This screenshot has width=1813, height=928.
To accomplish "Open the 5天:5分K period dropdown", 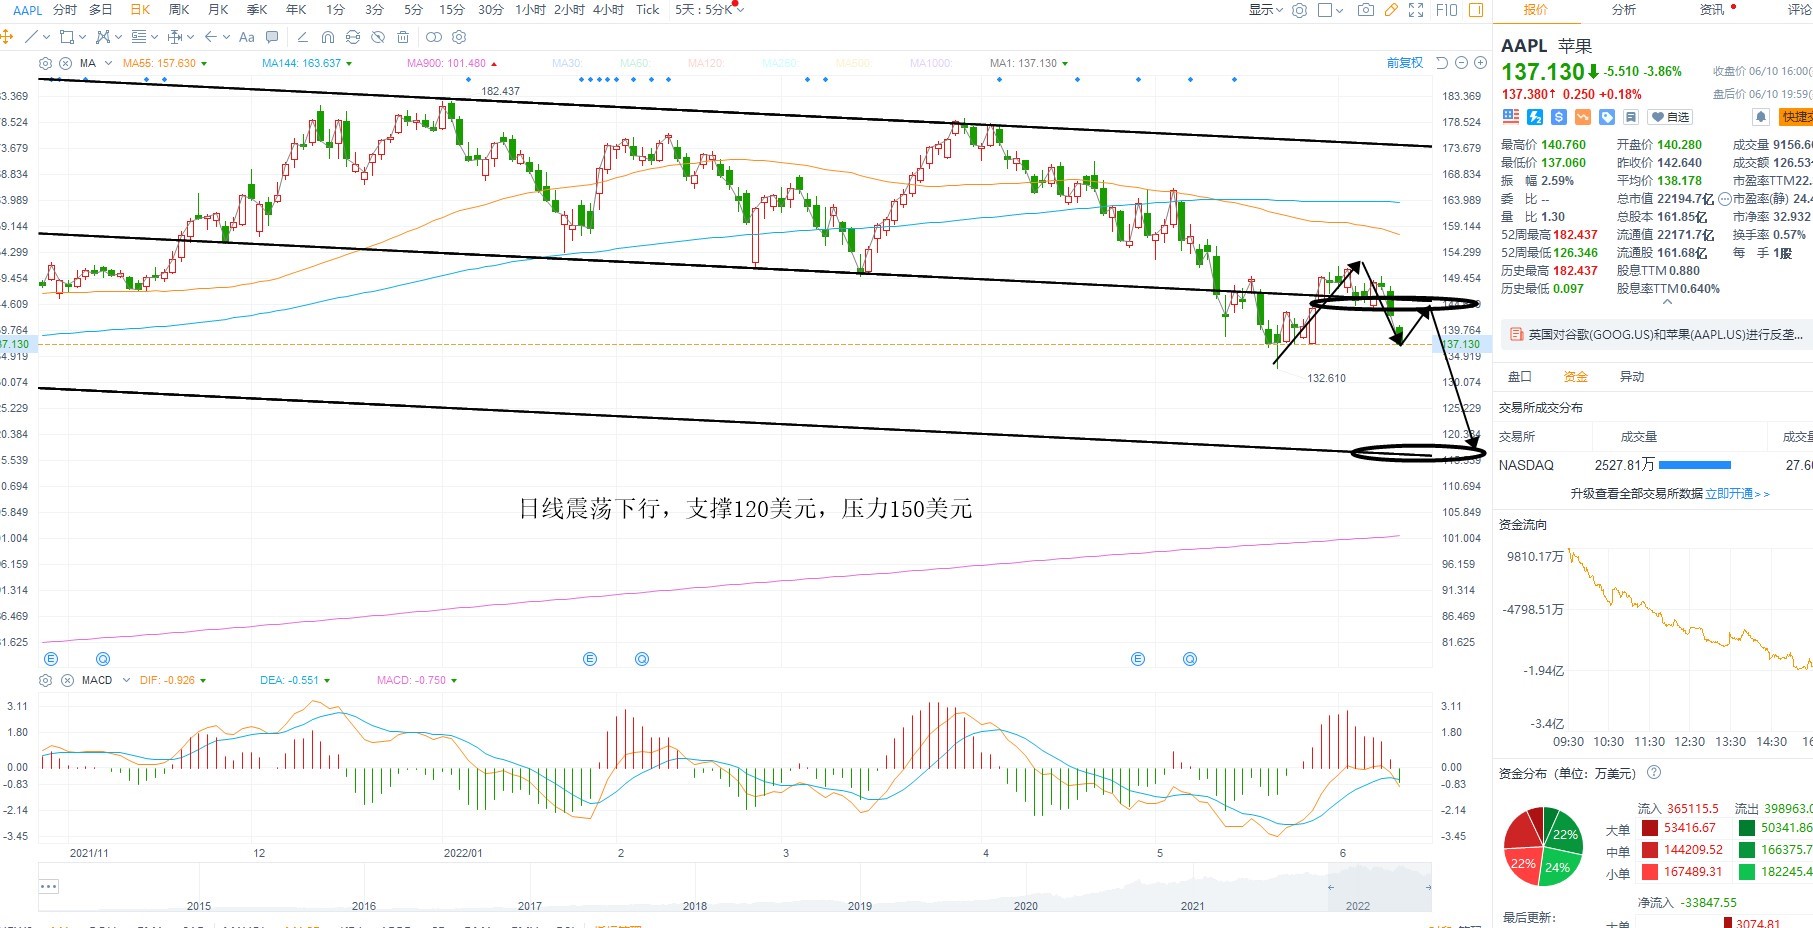I will click(x=709, y=10).
